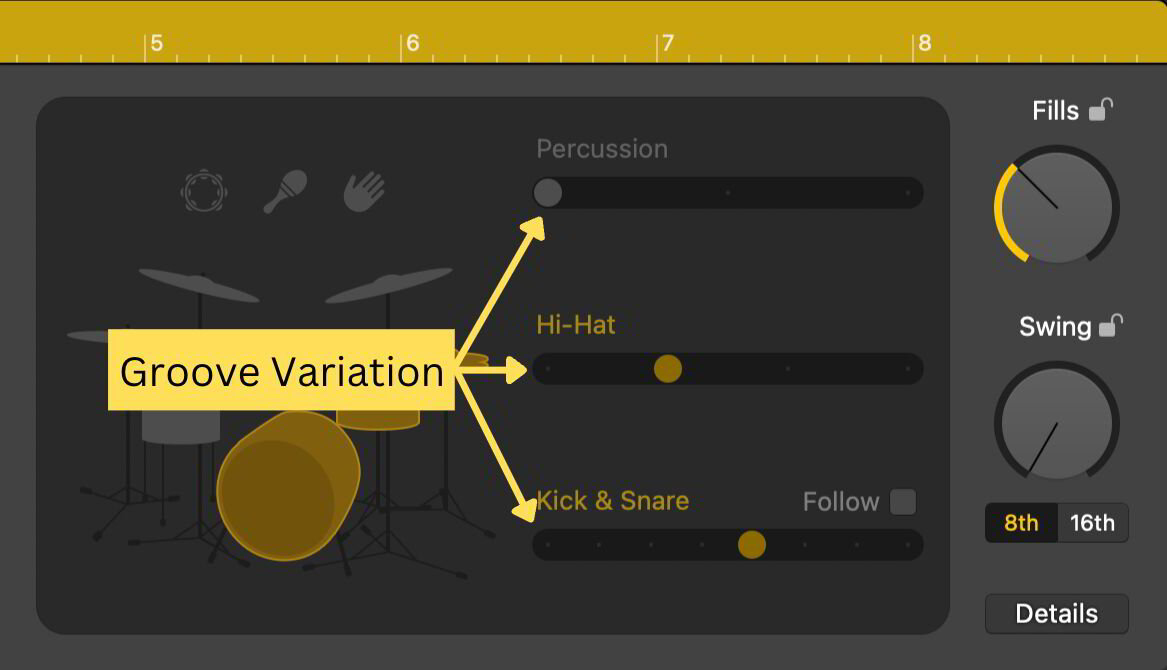Adjust the Swing knob

click(x=1056, y=423)
